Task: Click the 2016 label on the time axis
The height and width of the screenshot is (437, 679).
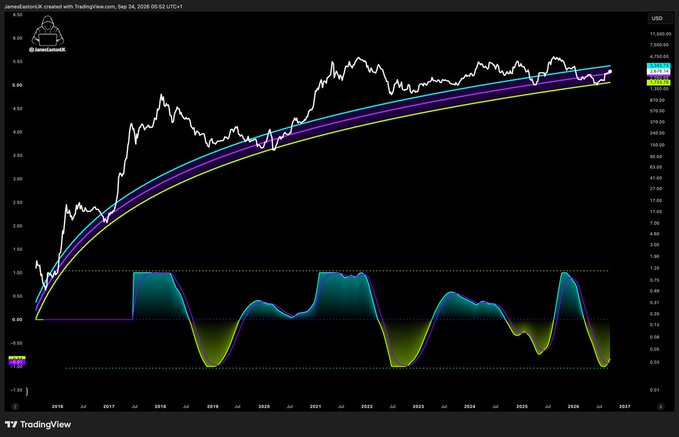Action: (58, 407)
